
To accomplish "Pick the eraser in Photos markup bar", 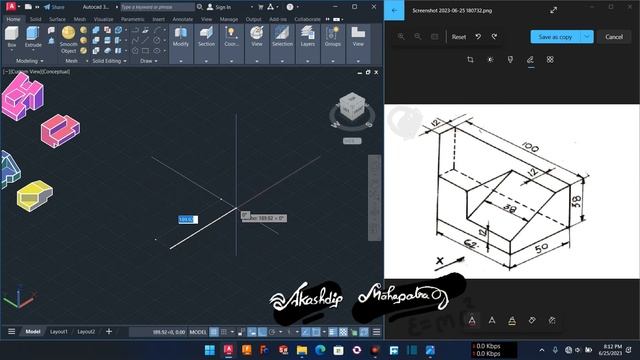I will click(532, 320).
